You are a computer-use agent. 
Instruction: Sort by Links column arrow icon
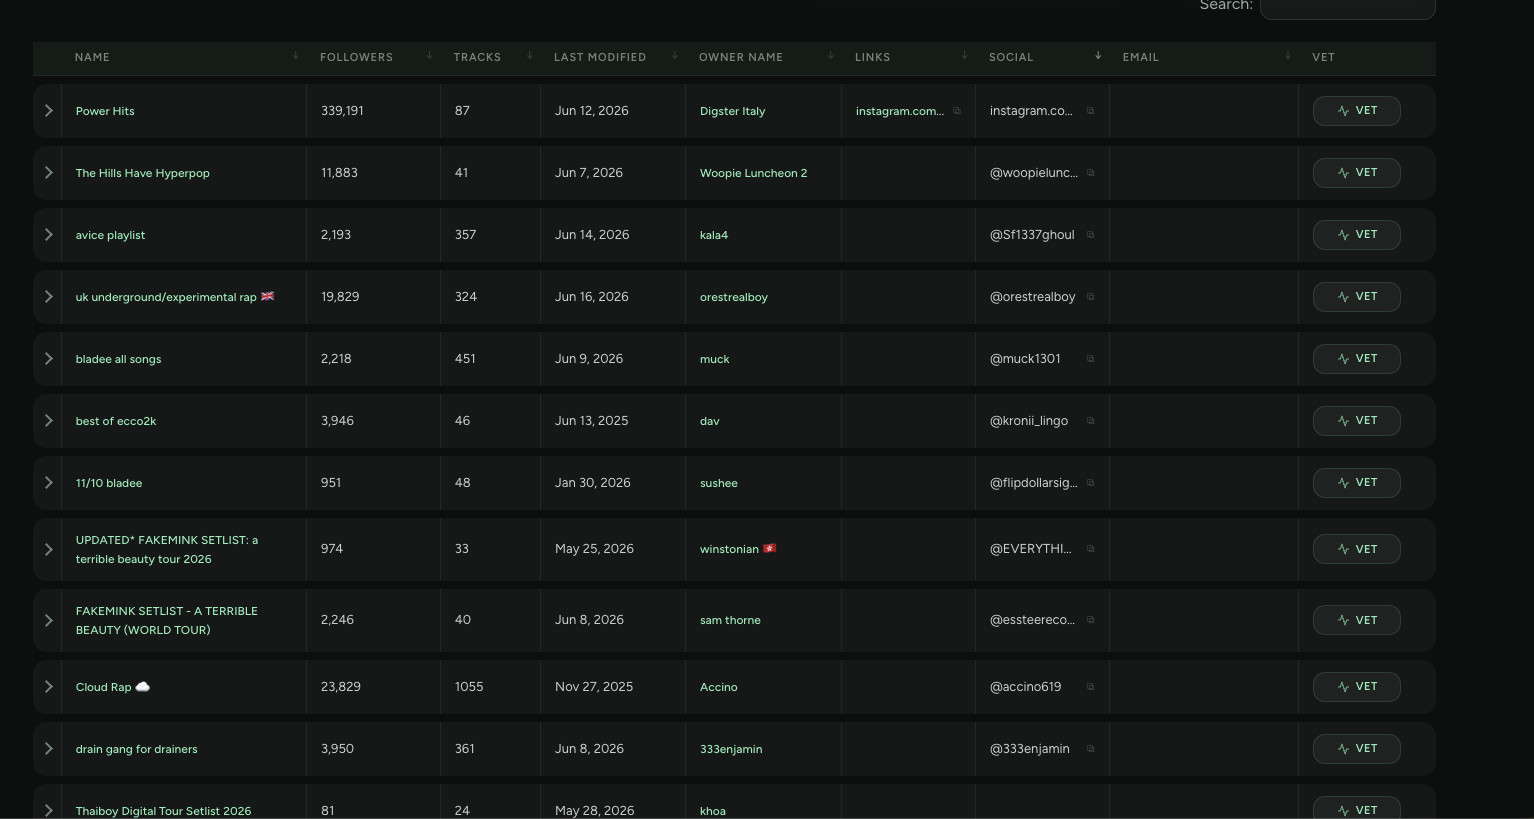pos(965,56)
